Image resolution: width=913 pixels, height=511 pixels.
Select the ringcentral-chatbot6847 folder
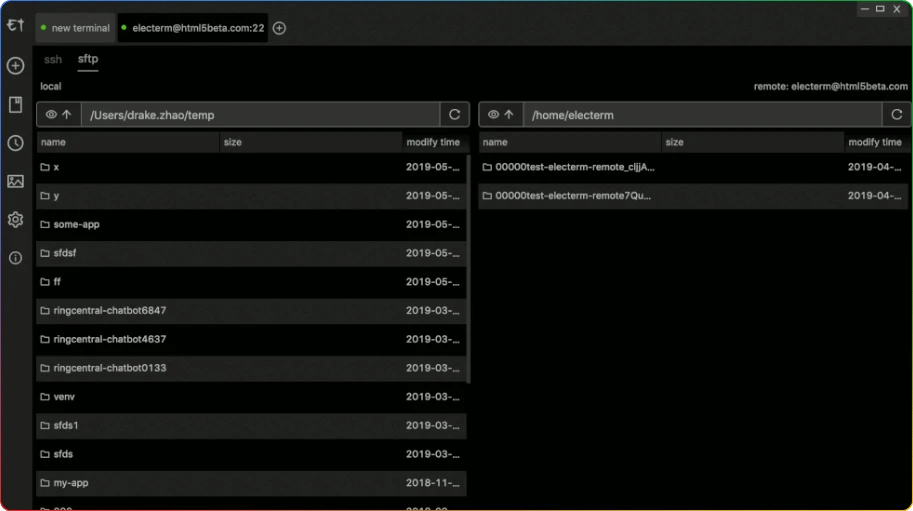pos(110,311)
